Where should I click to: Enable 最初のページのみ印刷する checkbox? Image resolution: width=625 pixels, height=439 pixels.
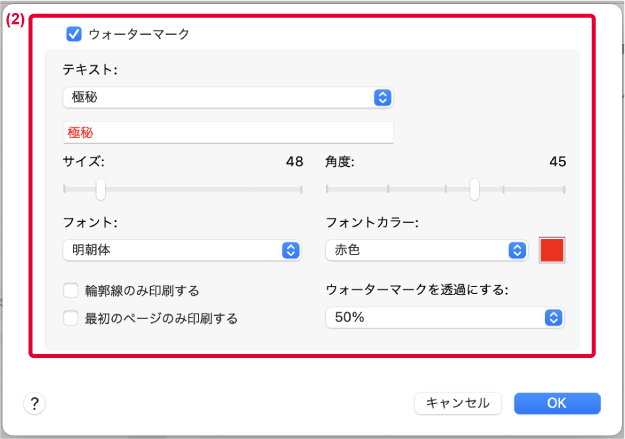pyautogui.click(x=71, y=319)
